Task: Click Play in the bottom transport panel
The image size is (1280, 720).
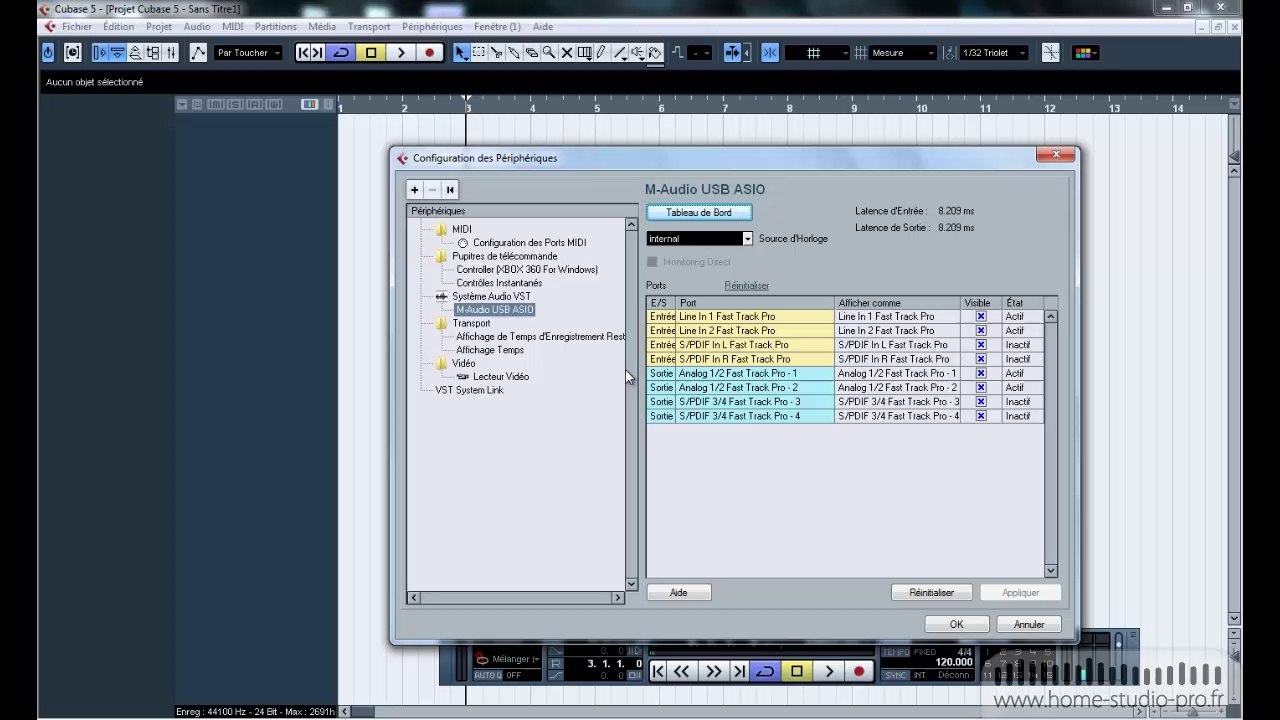Action: (x=829, y=672)
